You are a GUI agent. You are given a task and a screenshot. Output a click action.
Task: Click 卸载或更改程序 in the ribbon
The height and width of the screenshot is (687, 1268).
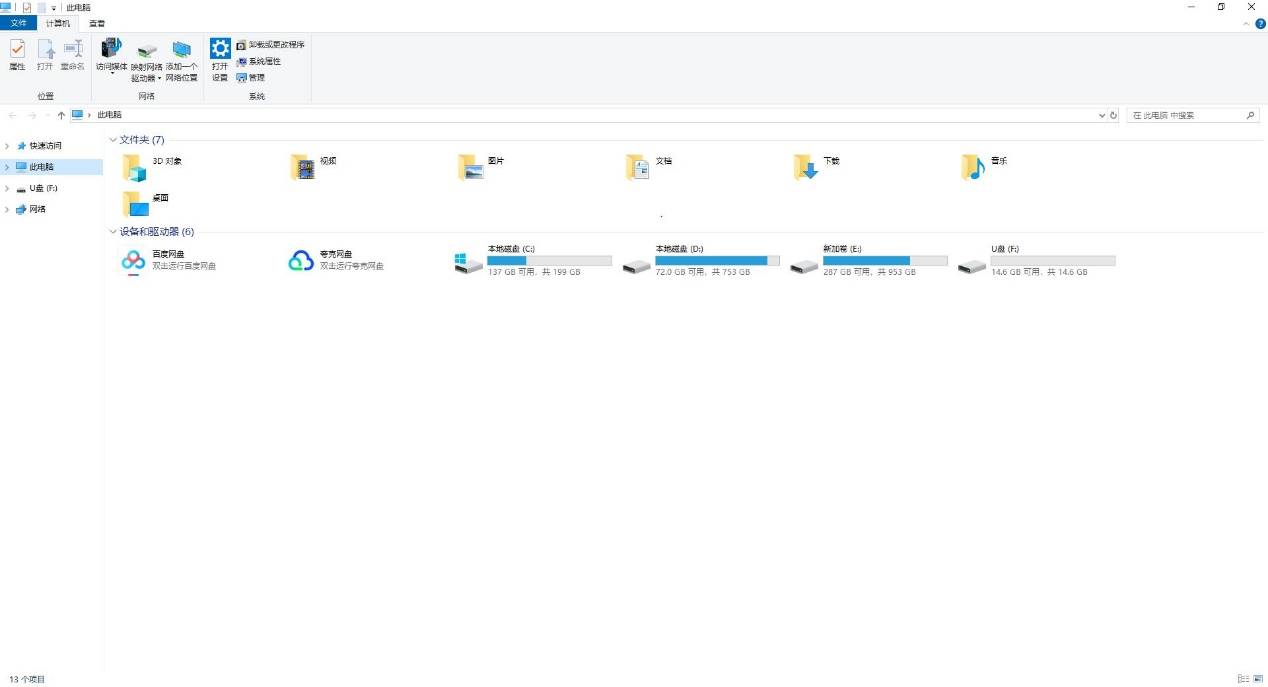coord(270,45)
